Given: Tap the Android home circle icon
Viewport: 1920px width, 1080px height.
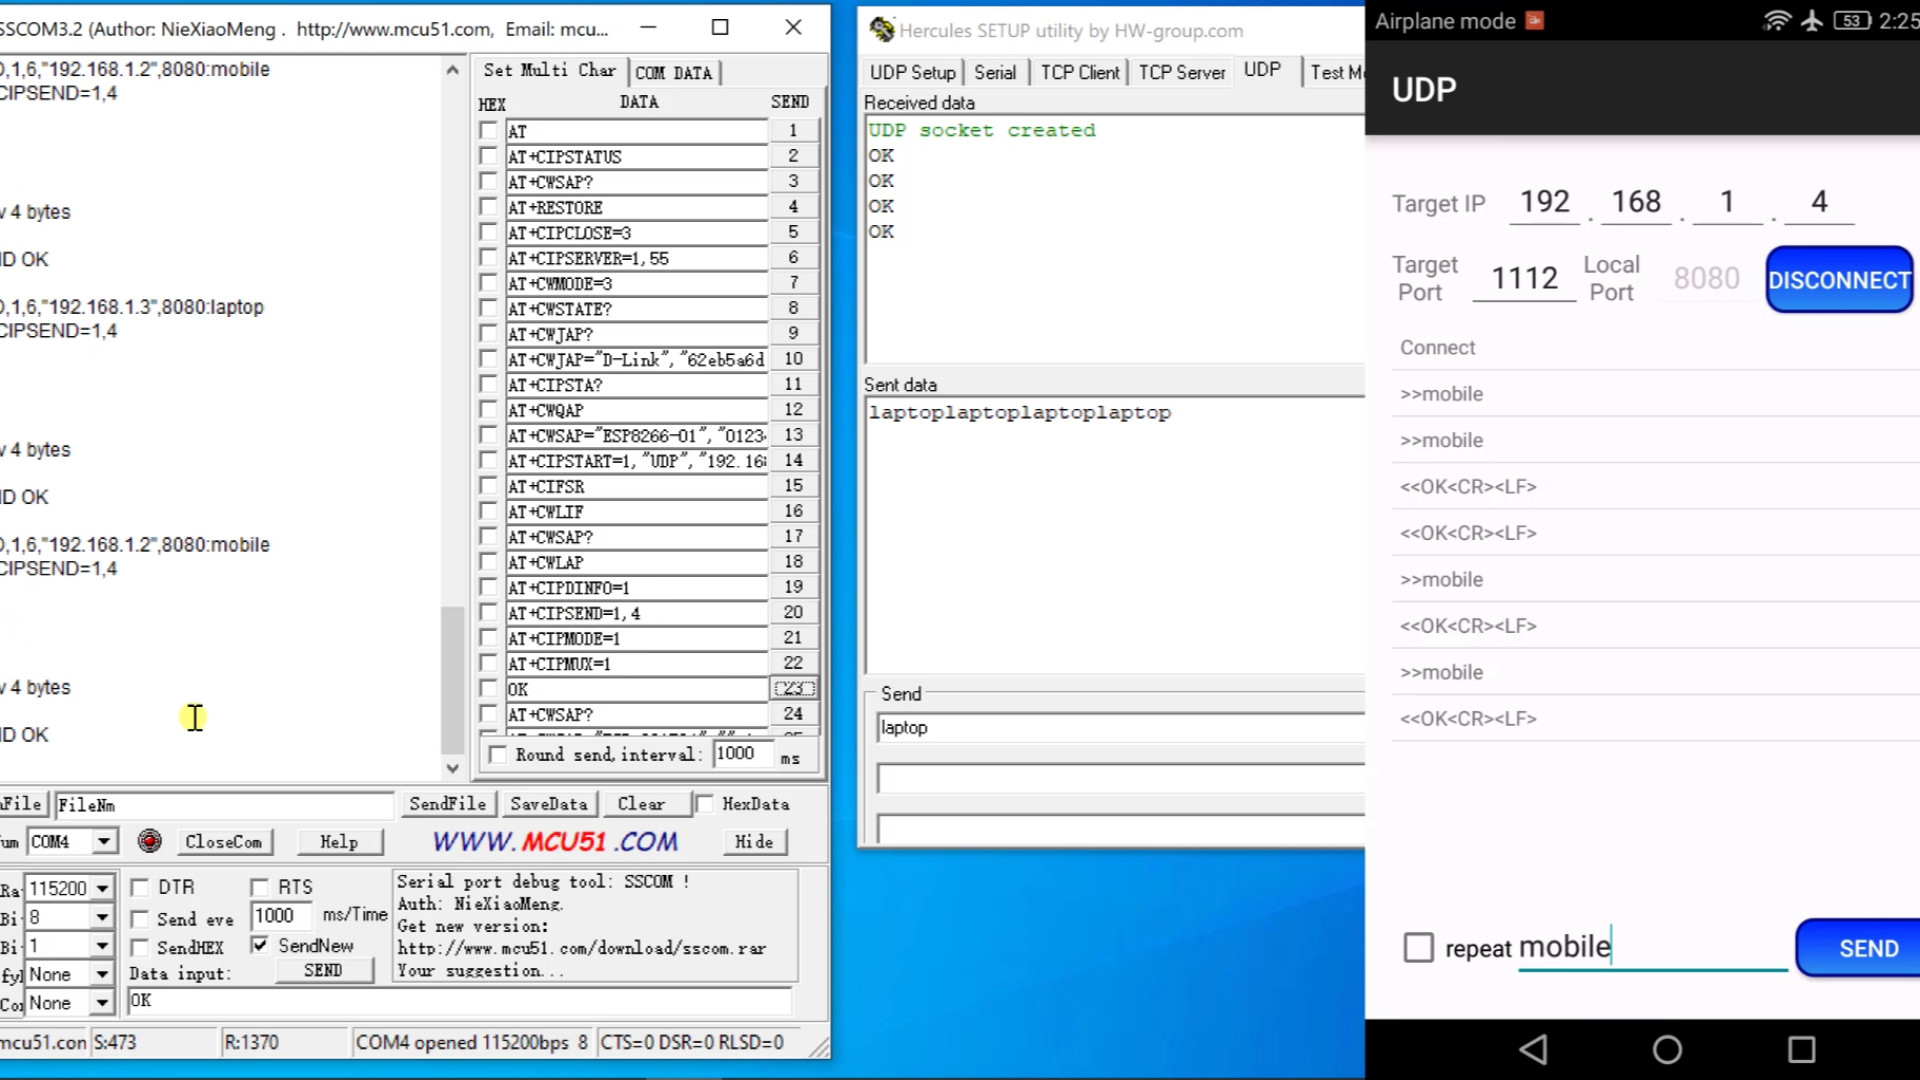Looking at the screenshot, I should (1667, 1049).
